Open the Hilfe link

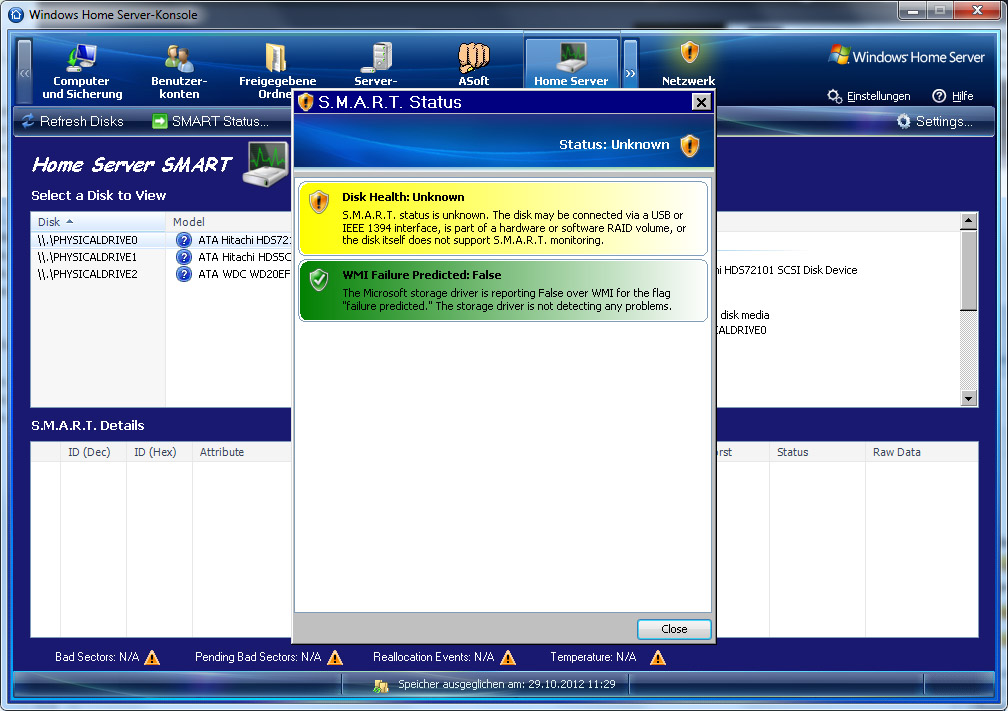pyautogui.click(x=953, y=96)
